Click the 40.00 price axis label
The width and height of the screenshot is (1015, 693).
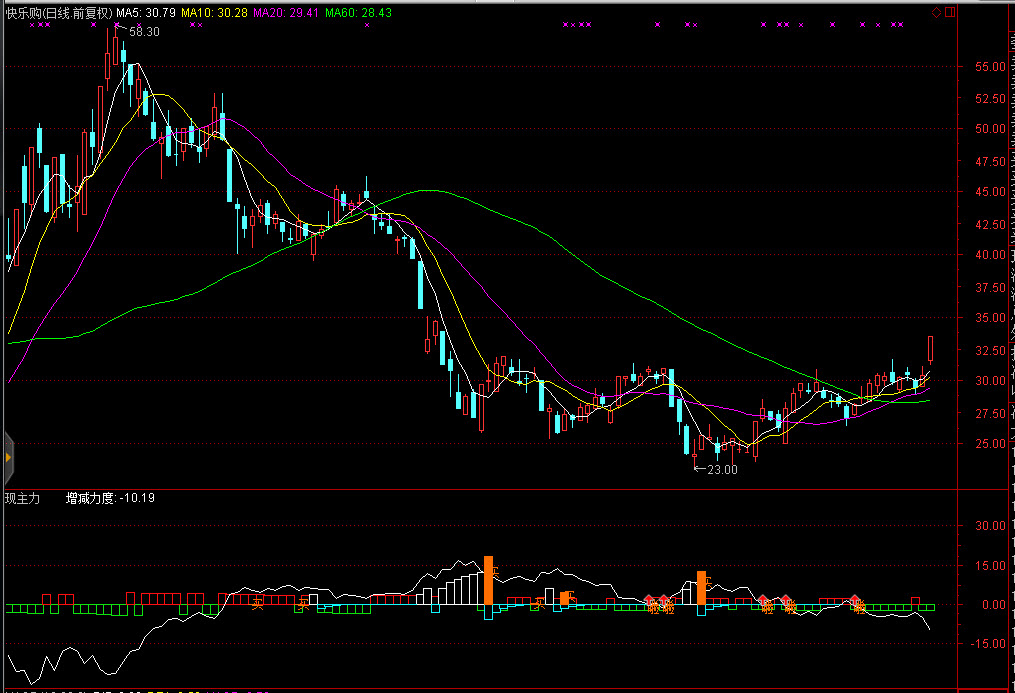coord(989,255)
